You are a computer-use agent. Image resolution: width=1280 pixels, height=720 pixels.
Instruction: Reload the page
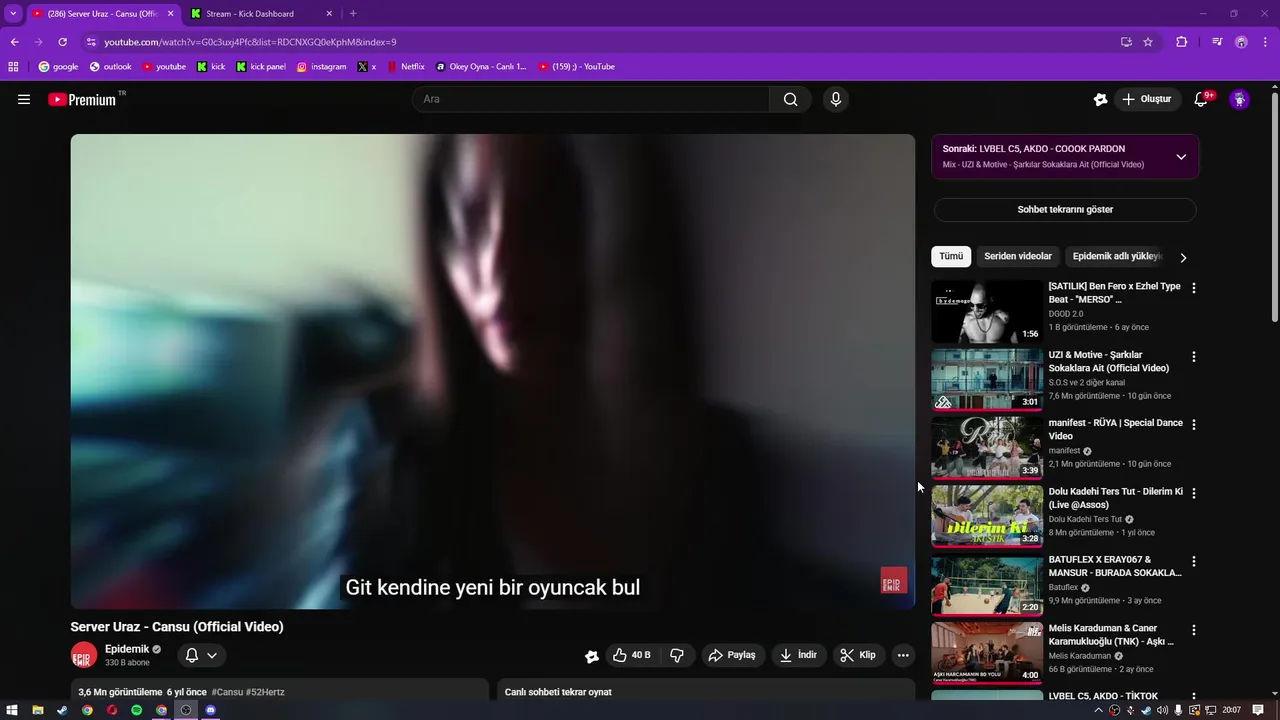click(x=62, y=42)
